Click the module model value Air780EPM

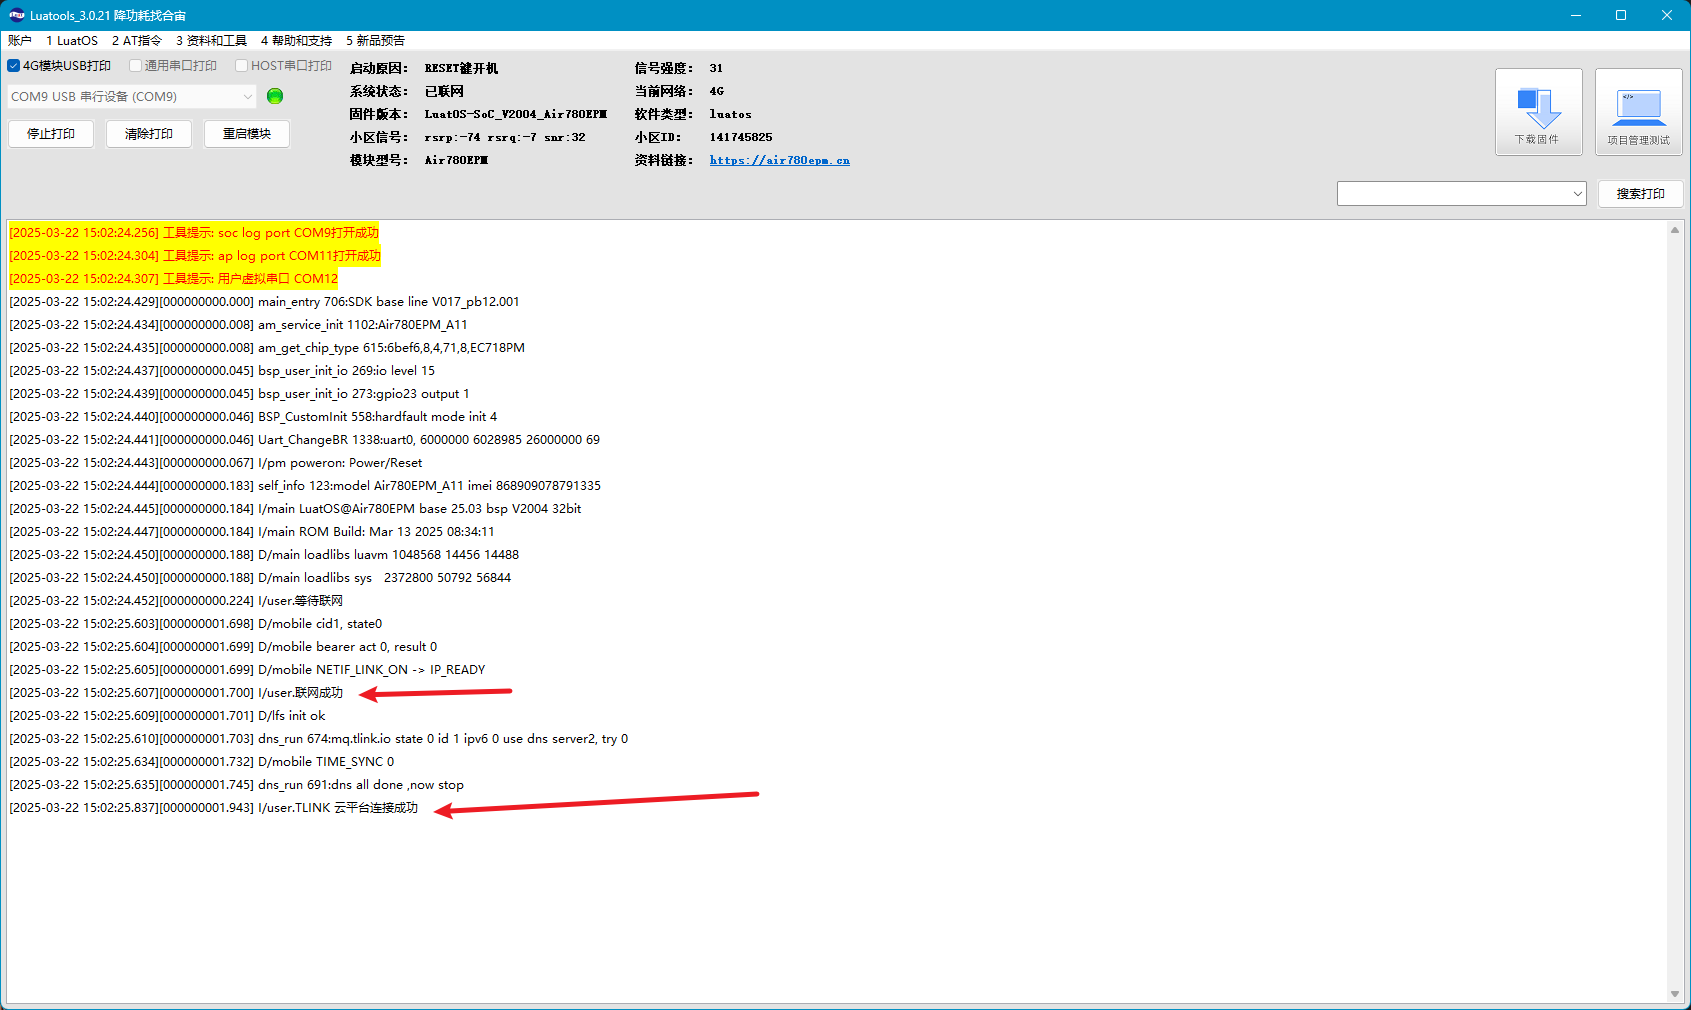456,160
